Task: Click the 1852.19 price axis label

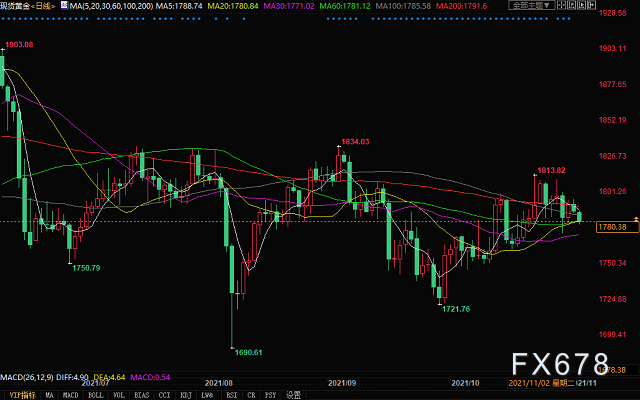Action: click(x=612, y=120)
